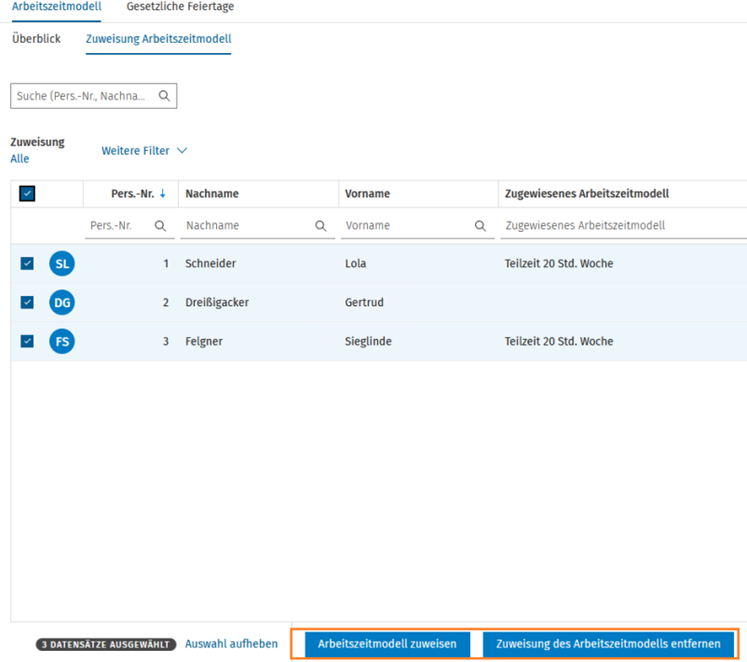Select the Zuweisung Arbeitszeitmodell sub-tab
Viewport: 747px width, 662px height.
[159, 39]
